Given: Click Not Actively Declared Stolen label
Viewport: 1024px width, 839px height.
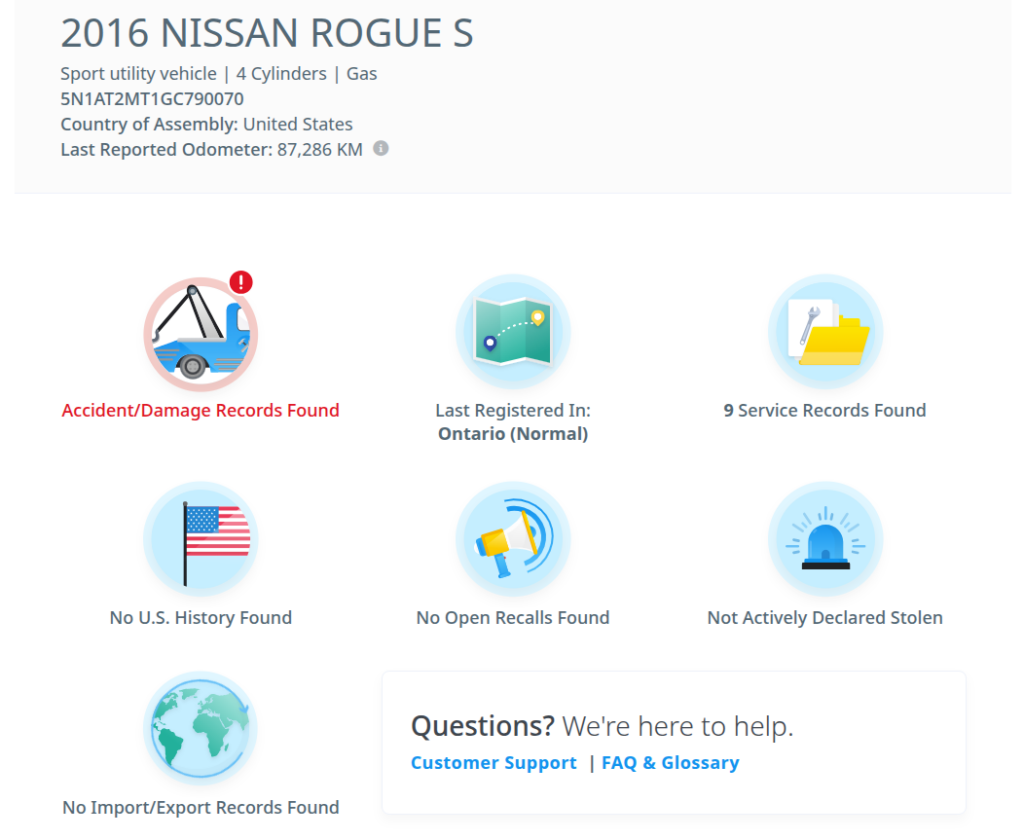Looking at the screenshot, I should point(825,618).
